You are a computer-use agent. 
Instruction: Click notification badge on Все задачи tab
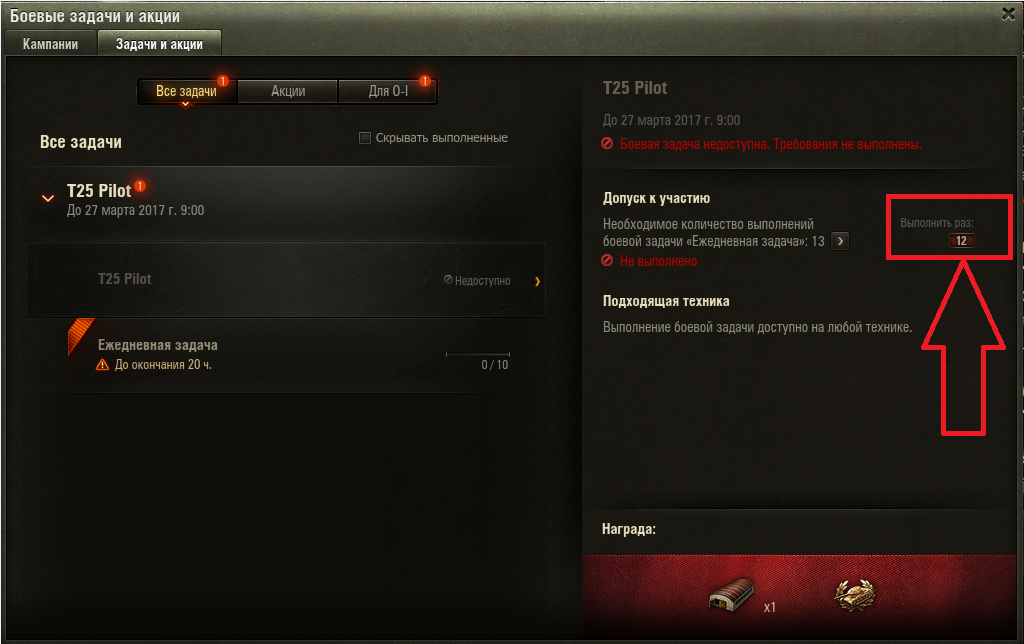tap(223, 81)
